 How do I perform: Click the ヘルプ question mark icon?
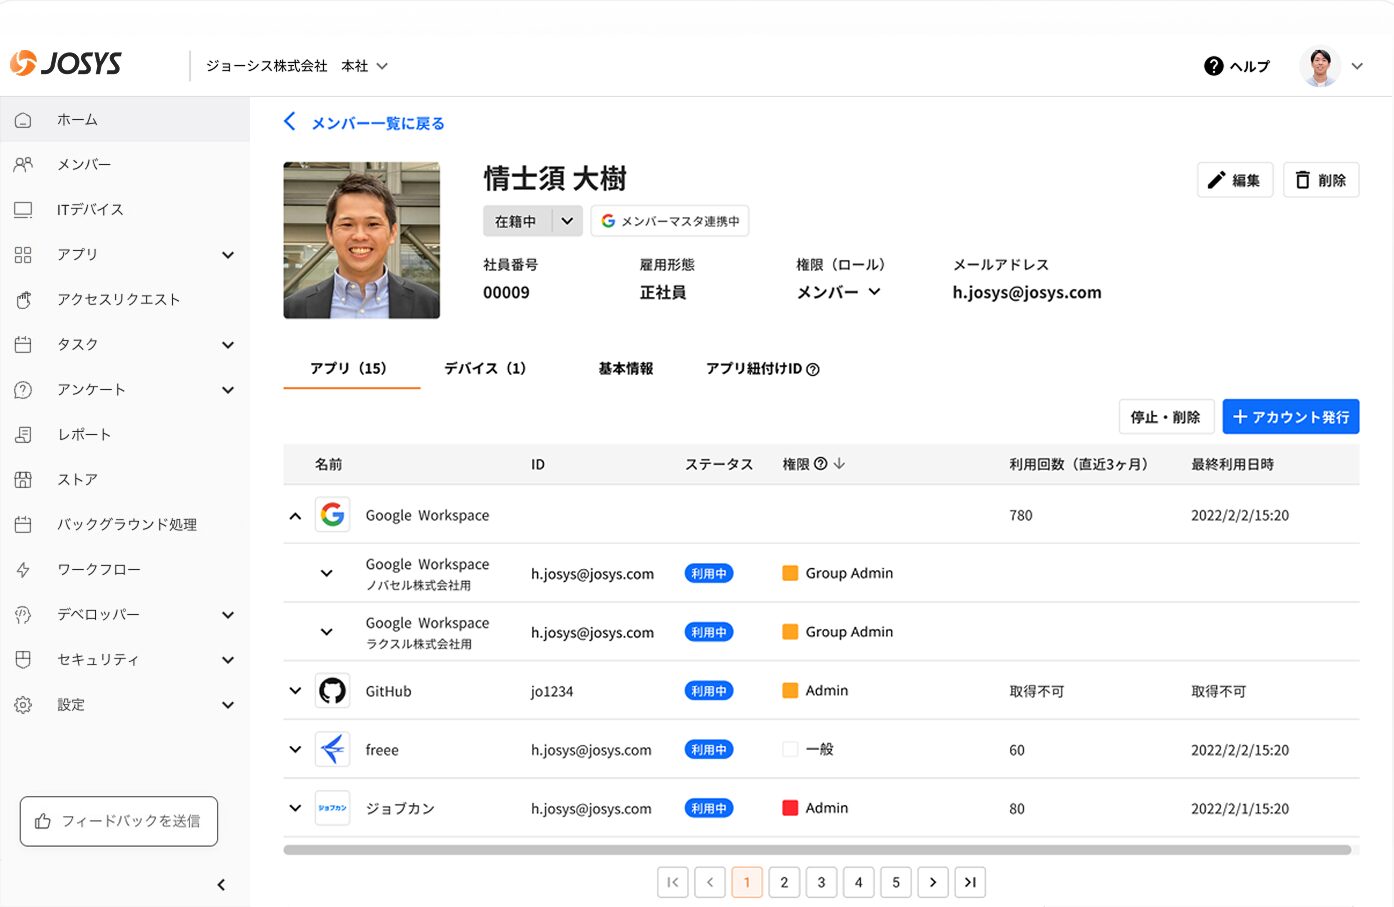click(x=1213, y=66)
